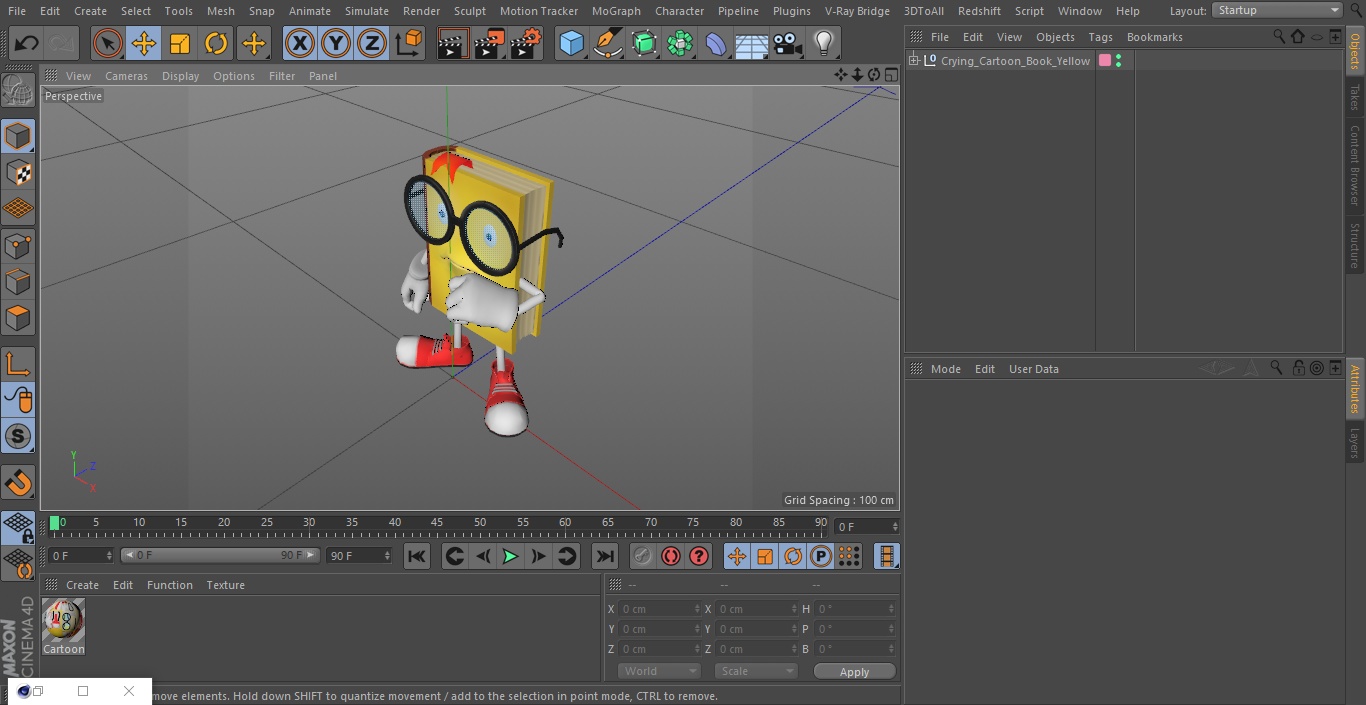Open the Objects panel Tags menu
Image resolution: width=1366 pixels, height=705 pixels.
[x=1100, y=37]
